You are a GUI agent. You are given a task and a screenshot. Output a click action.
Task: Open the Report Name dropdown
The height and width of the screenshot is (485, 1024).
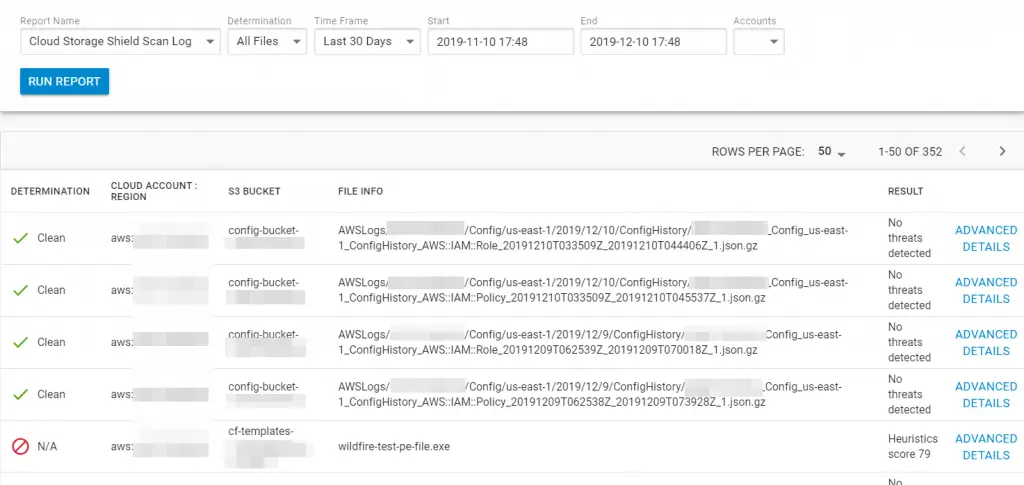[120, 41]
